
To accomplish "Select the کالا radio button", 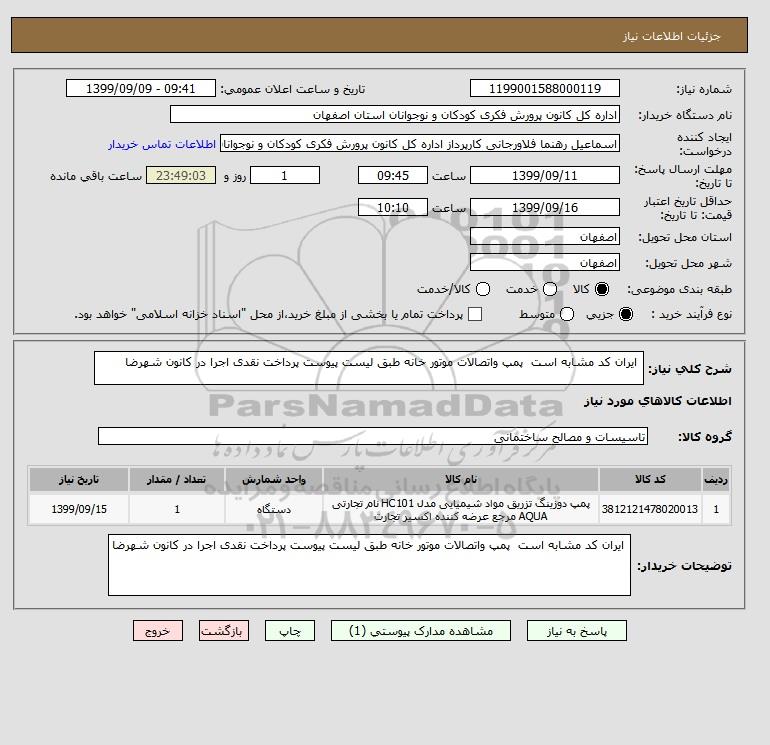I will click(602, 289).
